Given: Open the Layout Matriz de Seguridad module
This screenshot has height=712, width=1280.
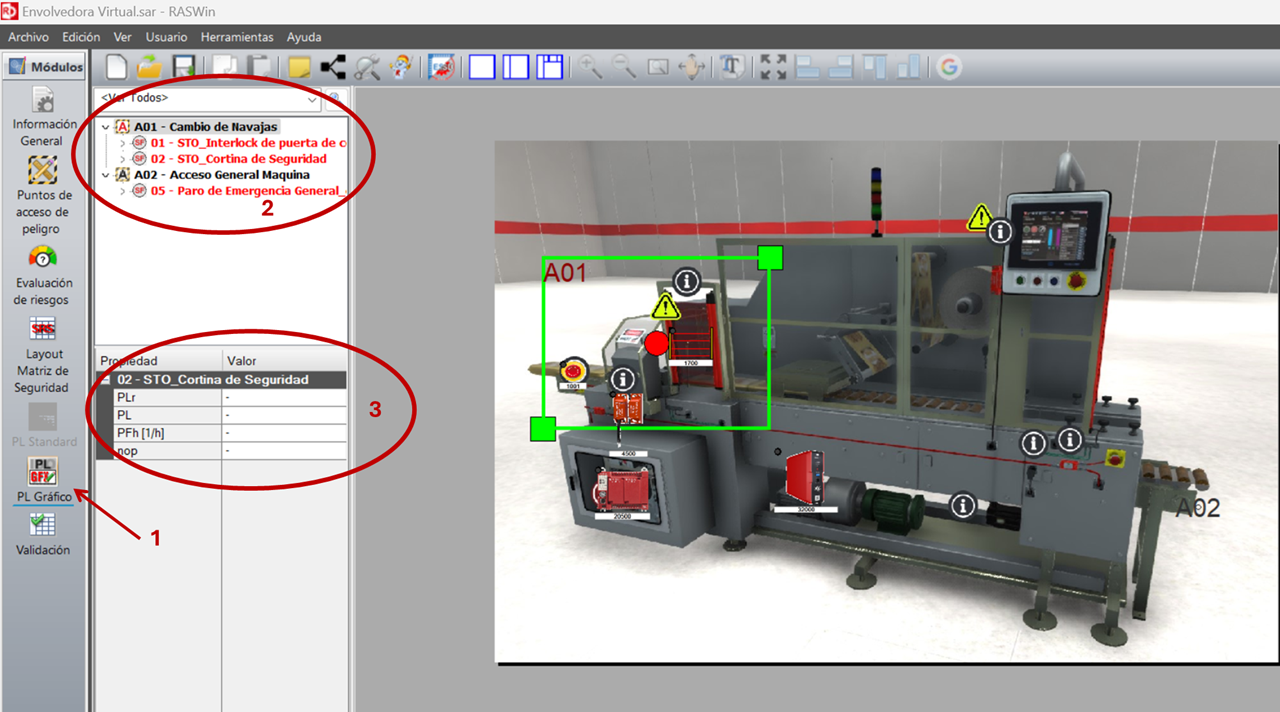Looking at the screenshot, I should point(43,355).
